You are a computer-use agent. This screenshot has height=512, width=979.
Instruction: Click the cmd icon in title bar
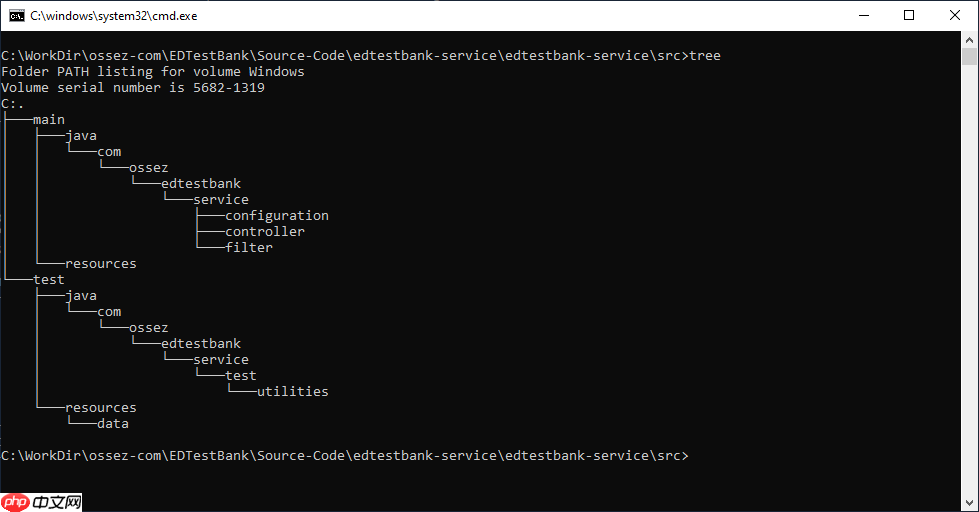(17, 15)
